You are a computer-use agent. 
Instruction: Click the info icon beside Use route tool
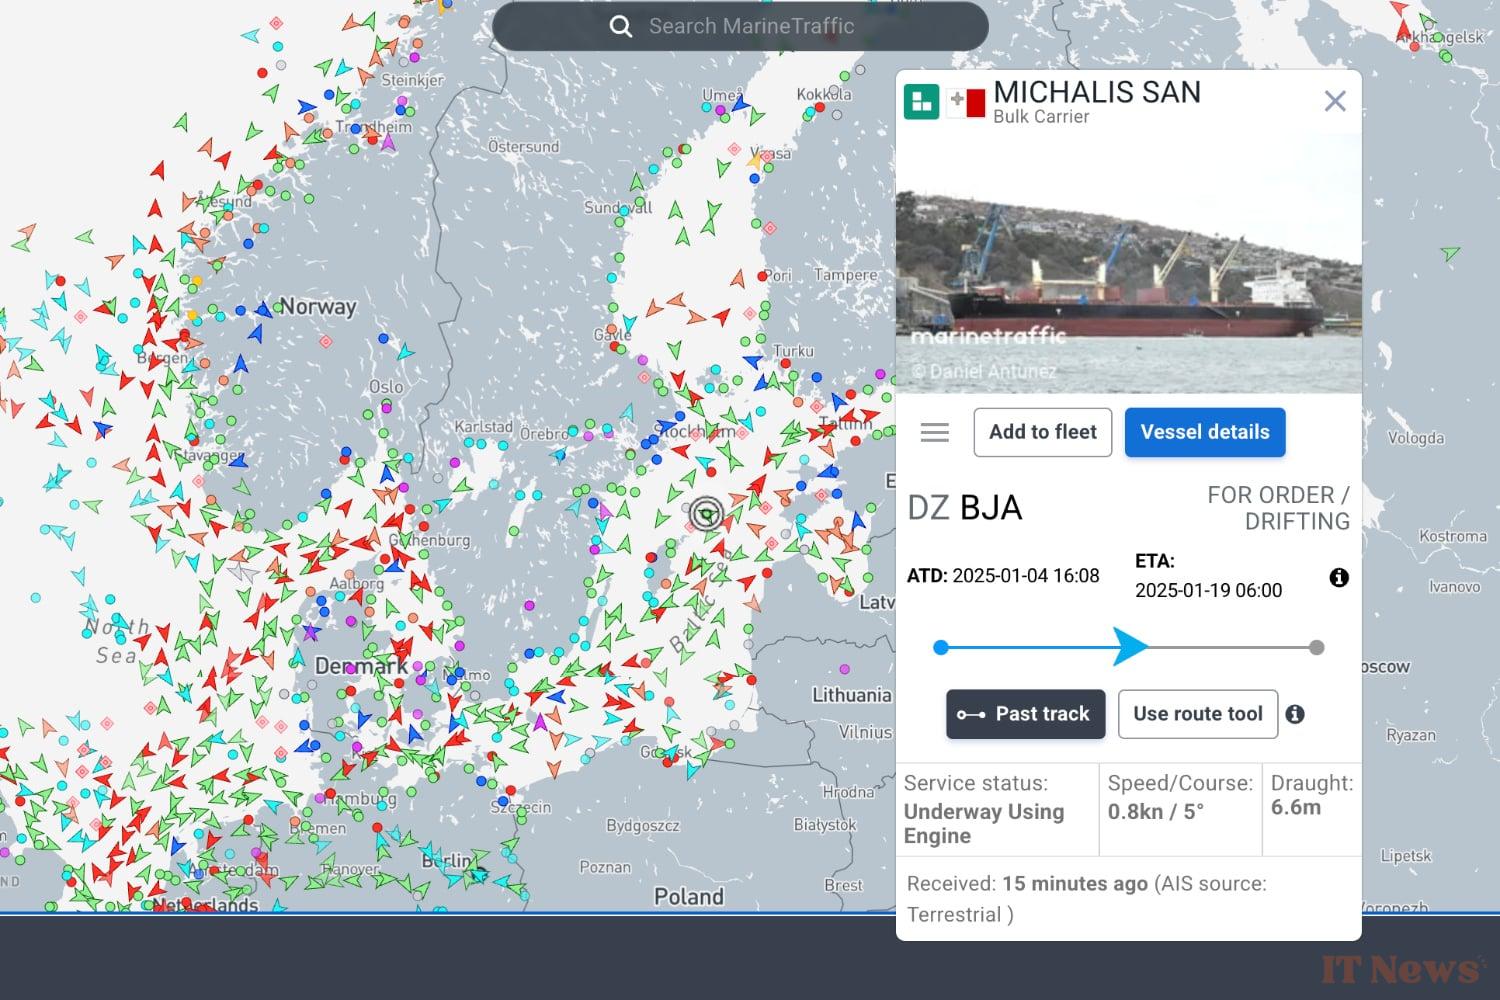pos(1296,713)
